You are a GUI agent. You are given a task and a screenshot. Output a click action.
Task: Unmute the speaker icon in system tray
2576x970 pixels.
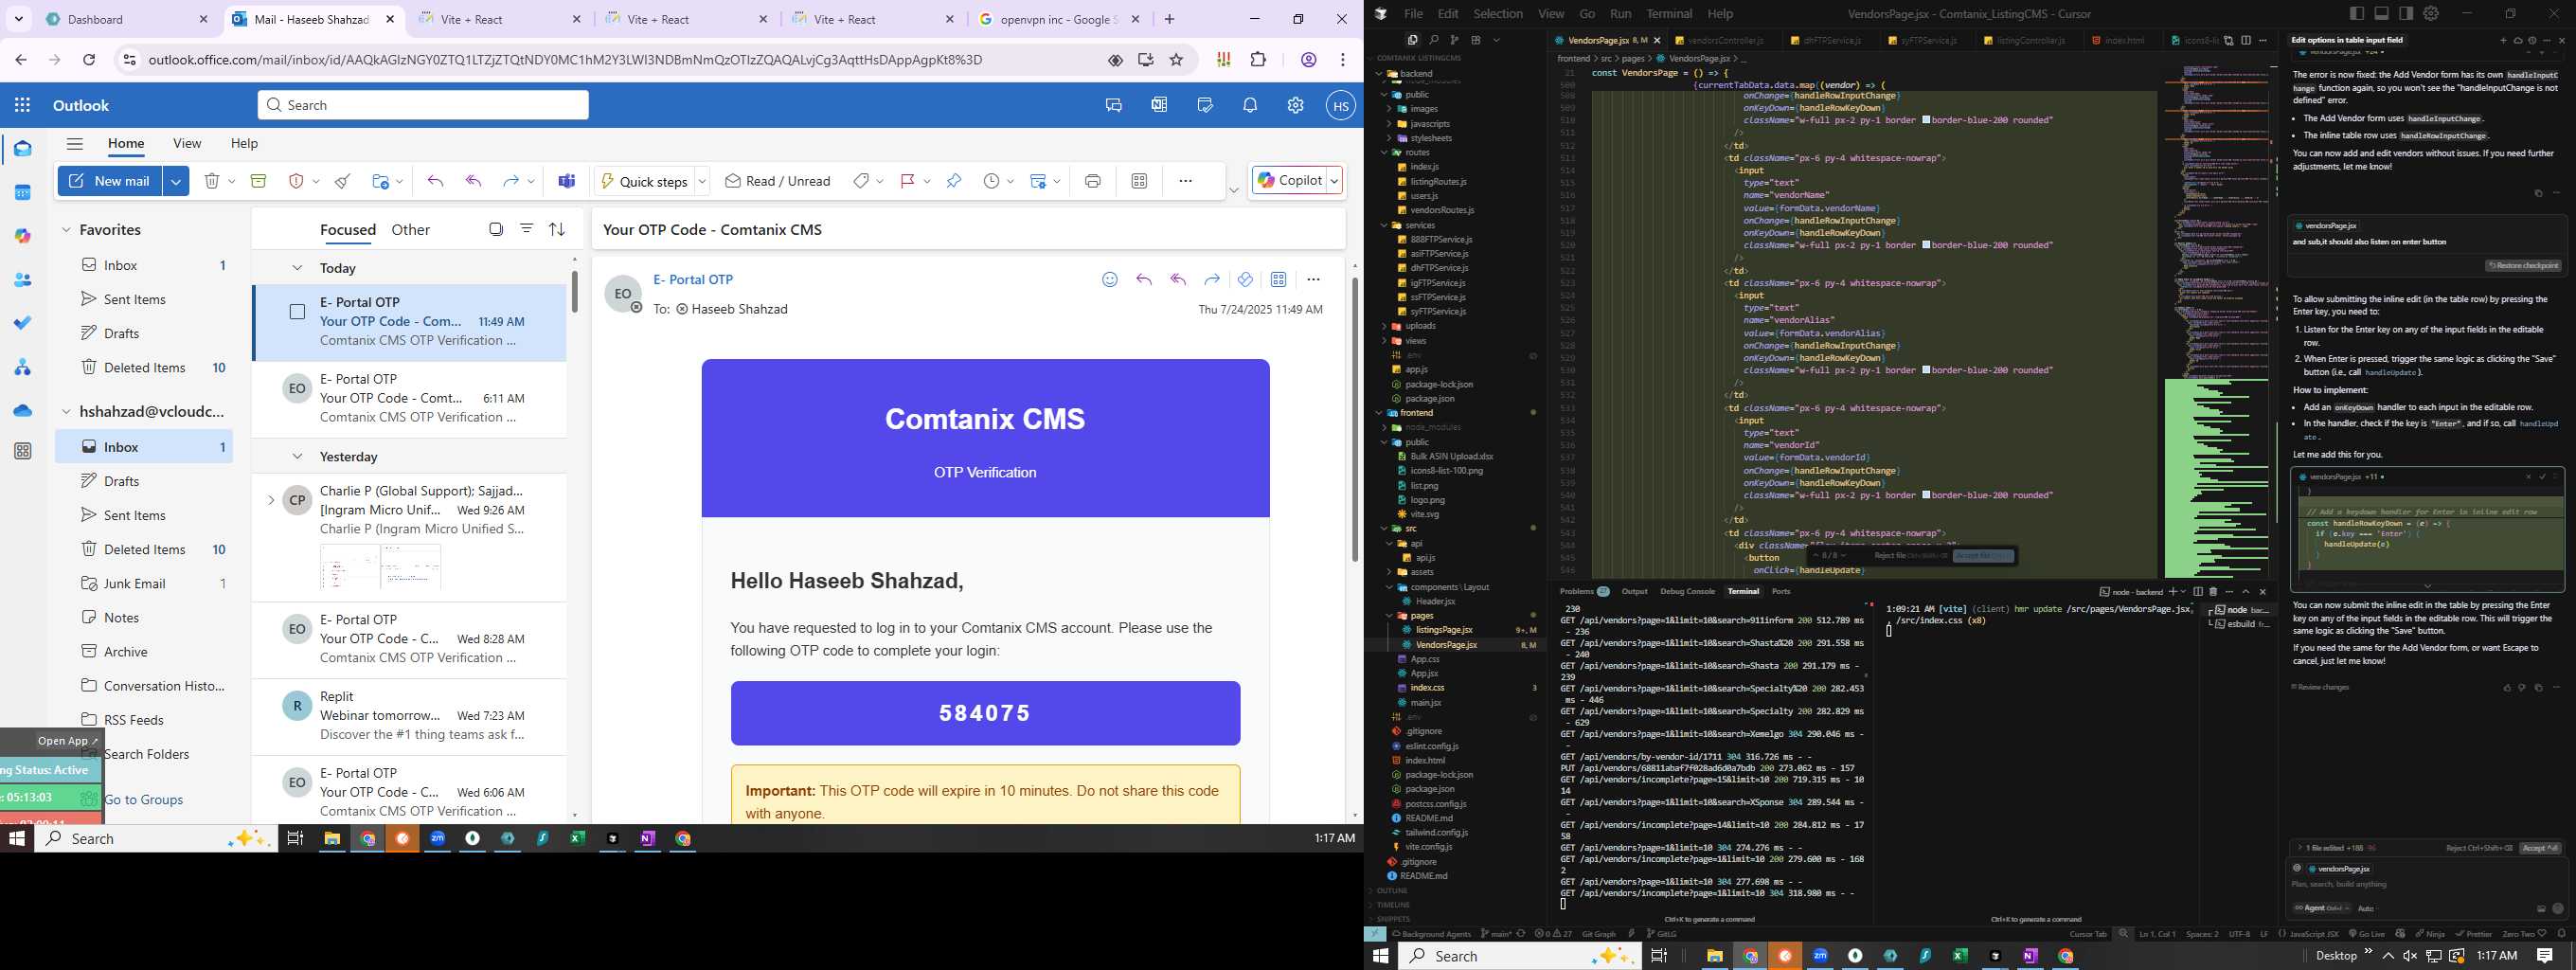[x=2410, y=956]
